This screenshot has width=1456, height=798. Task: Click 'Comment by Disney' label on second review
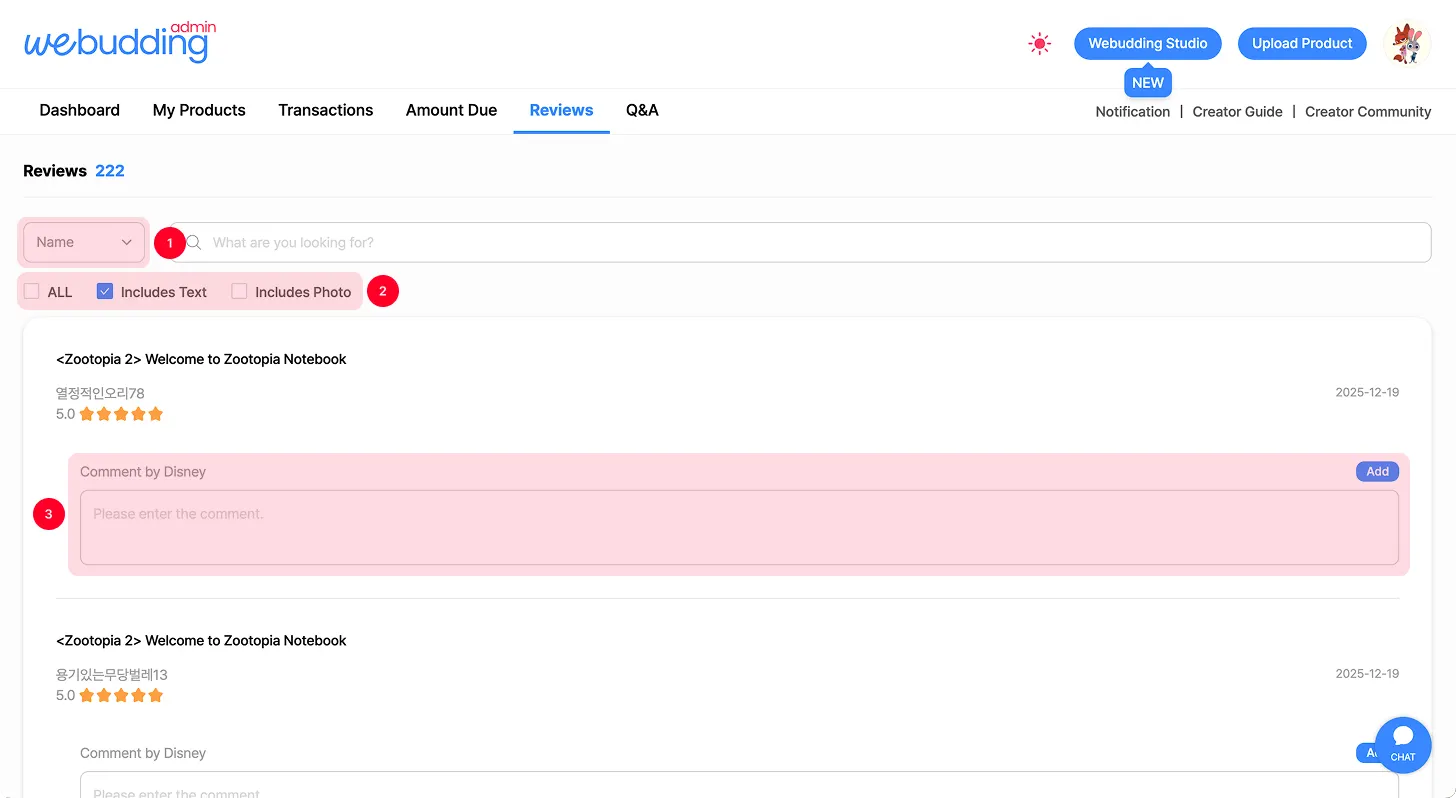click(143, 753)
